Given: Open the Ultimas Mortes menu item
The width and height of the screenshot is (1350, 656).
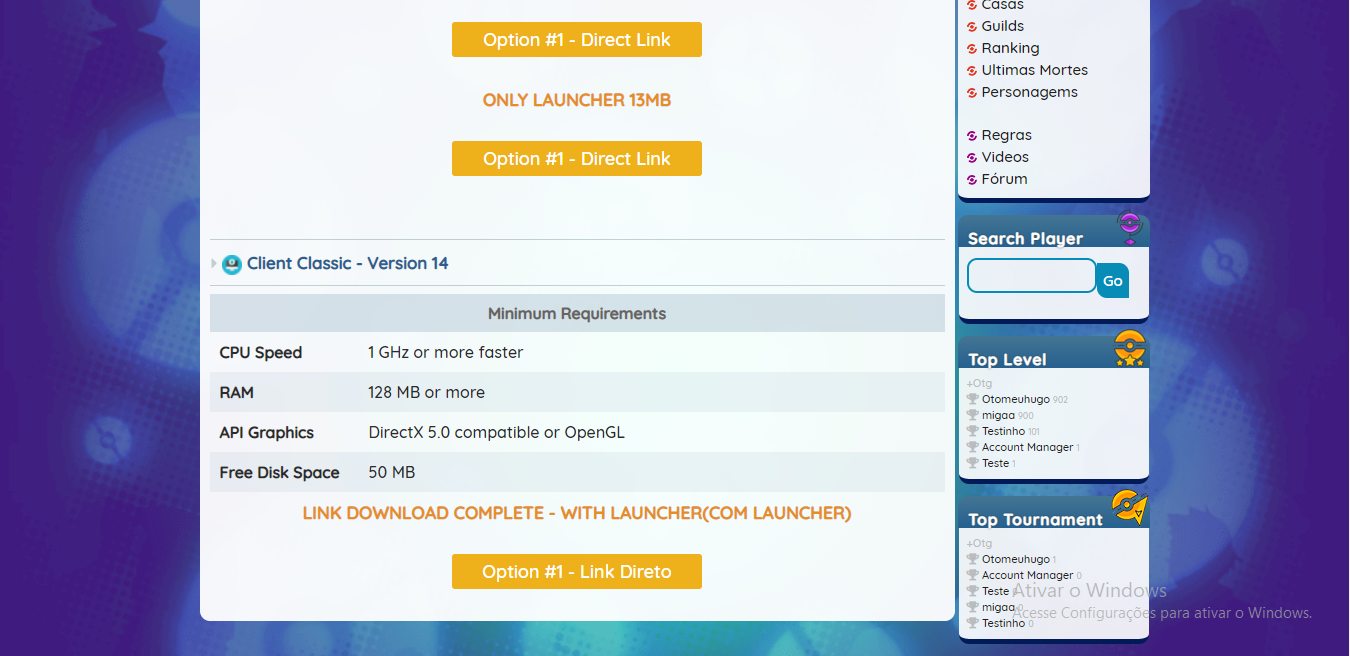Looking at the screenshot, I should [x=1034, y=70].
